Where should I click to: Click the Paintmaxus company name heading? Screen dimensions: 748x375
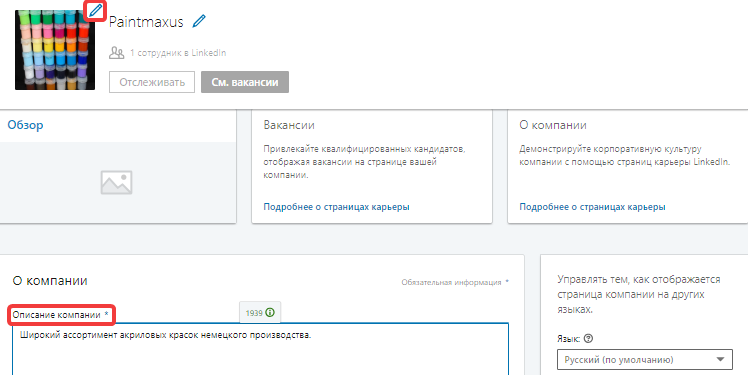(146, 22)
